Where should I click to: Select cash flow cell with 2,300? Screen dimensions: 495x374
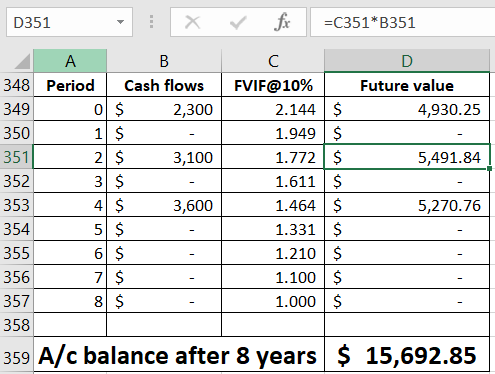pos(164,109)
